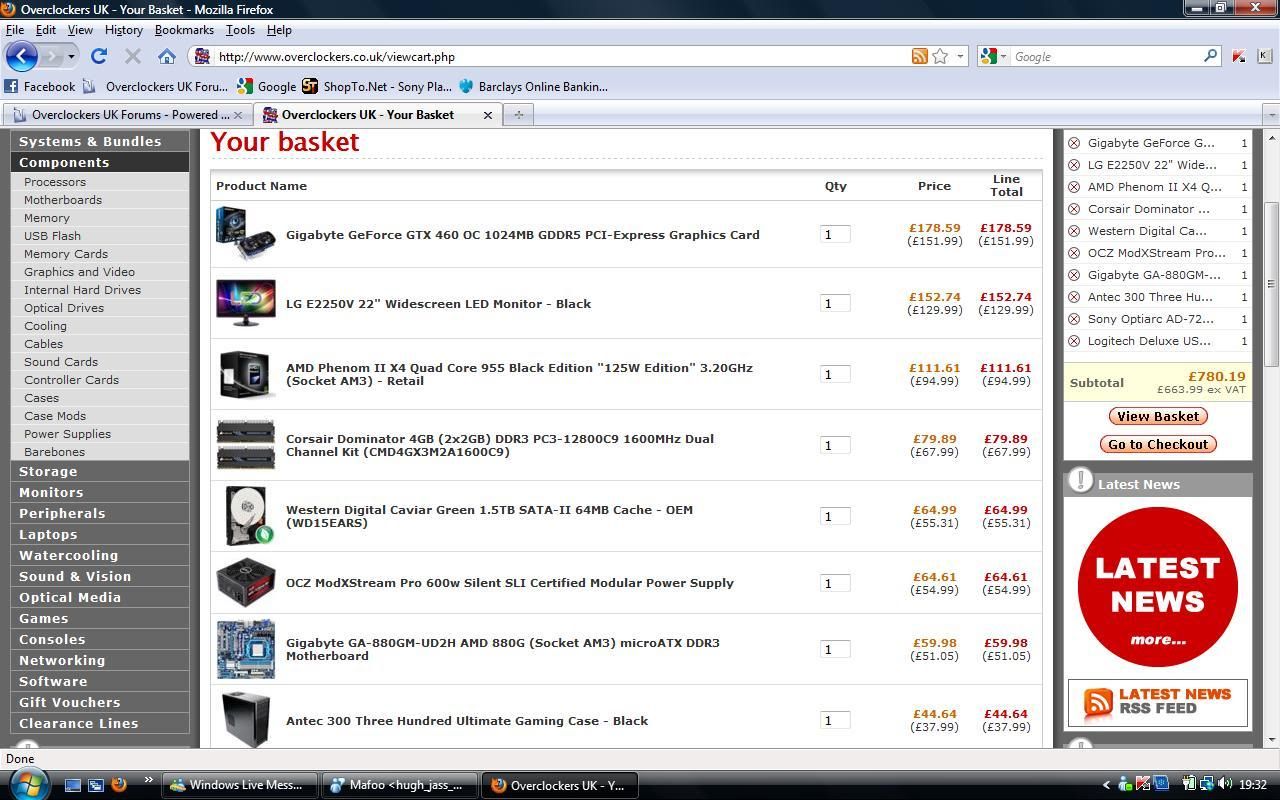Open the File menu

15,30
